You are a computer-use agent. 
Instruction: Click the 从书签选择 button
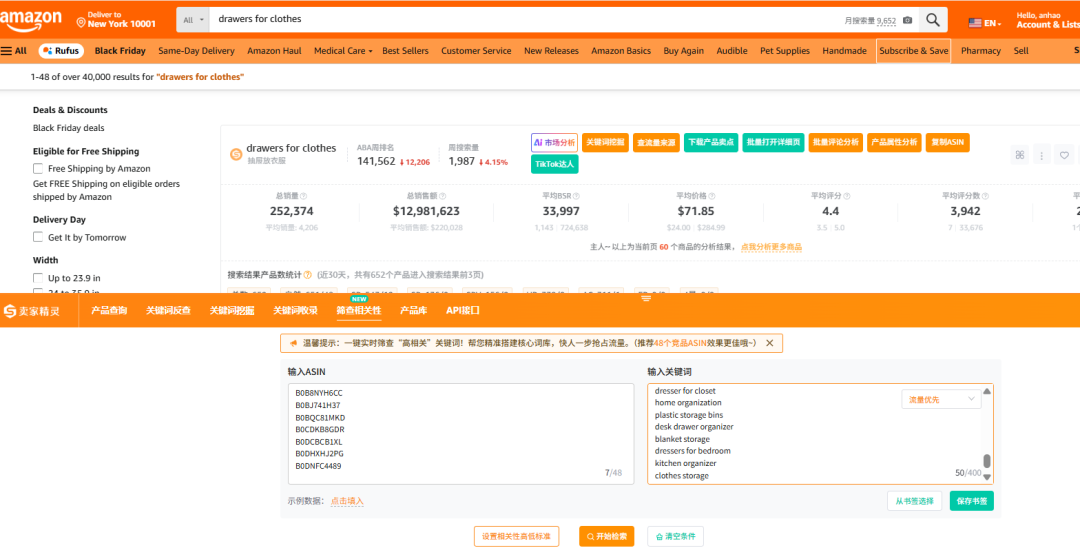pyautogui.click(x=914, y=501)
